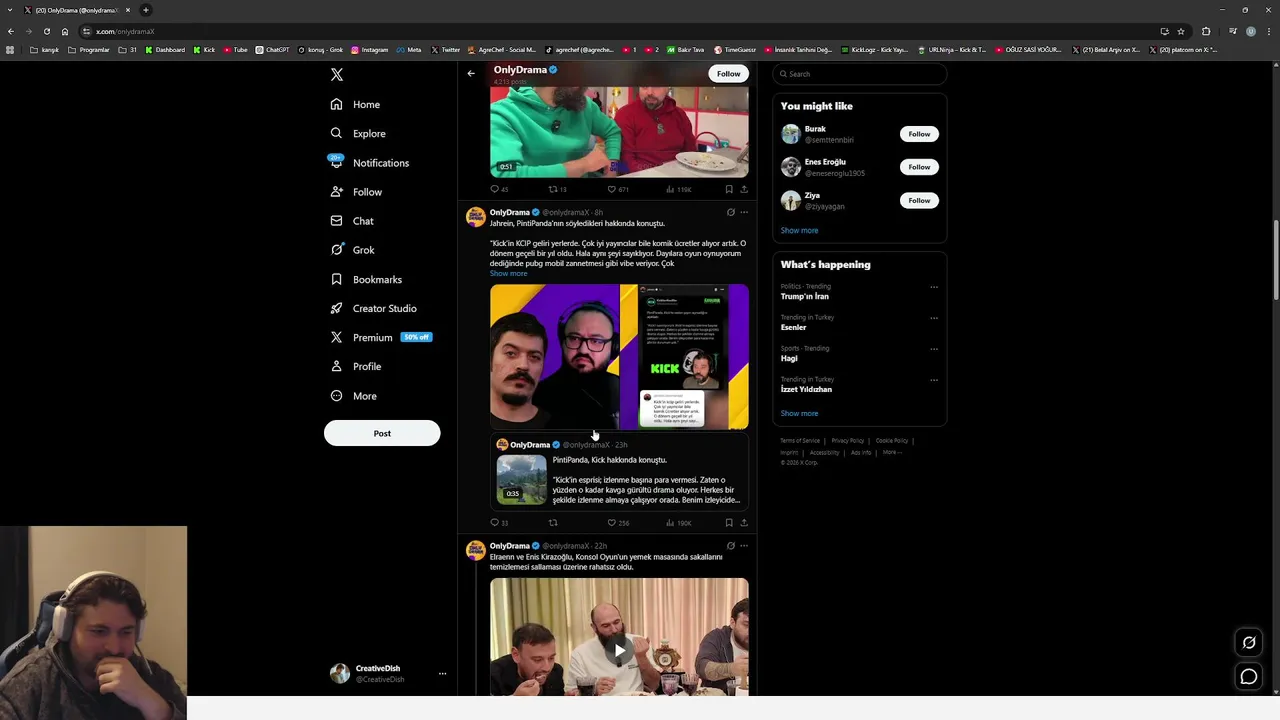Show more trending topics
This screenshot has width=1280, height=720.
point(799,413)
